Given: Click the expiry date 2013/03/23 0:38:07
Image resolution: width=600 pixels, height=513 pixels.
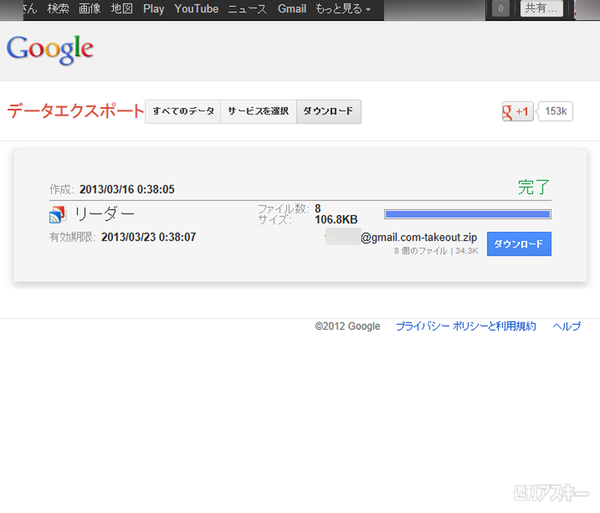Looking at the screenshot, I should click(148, 237).
